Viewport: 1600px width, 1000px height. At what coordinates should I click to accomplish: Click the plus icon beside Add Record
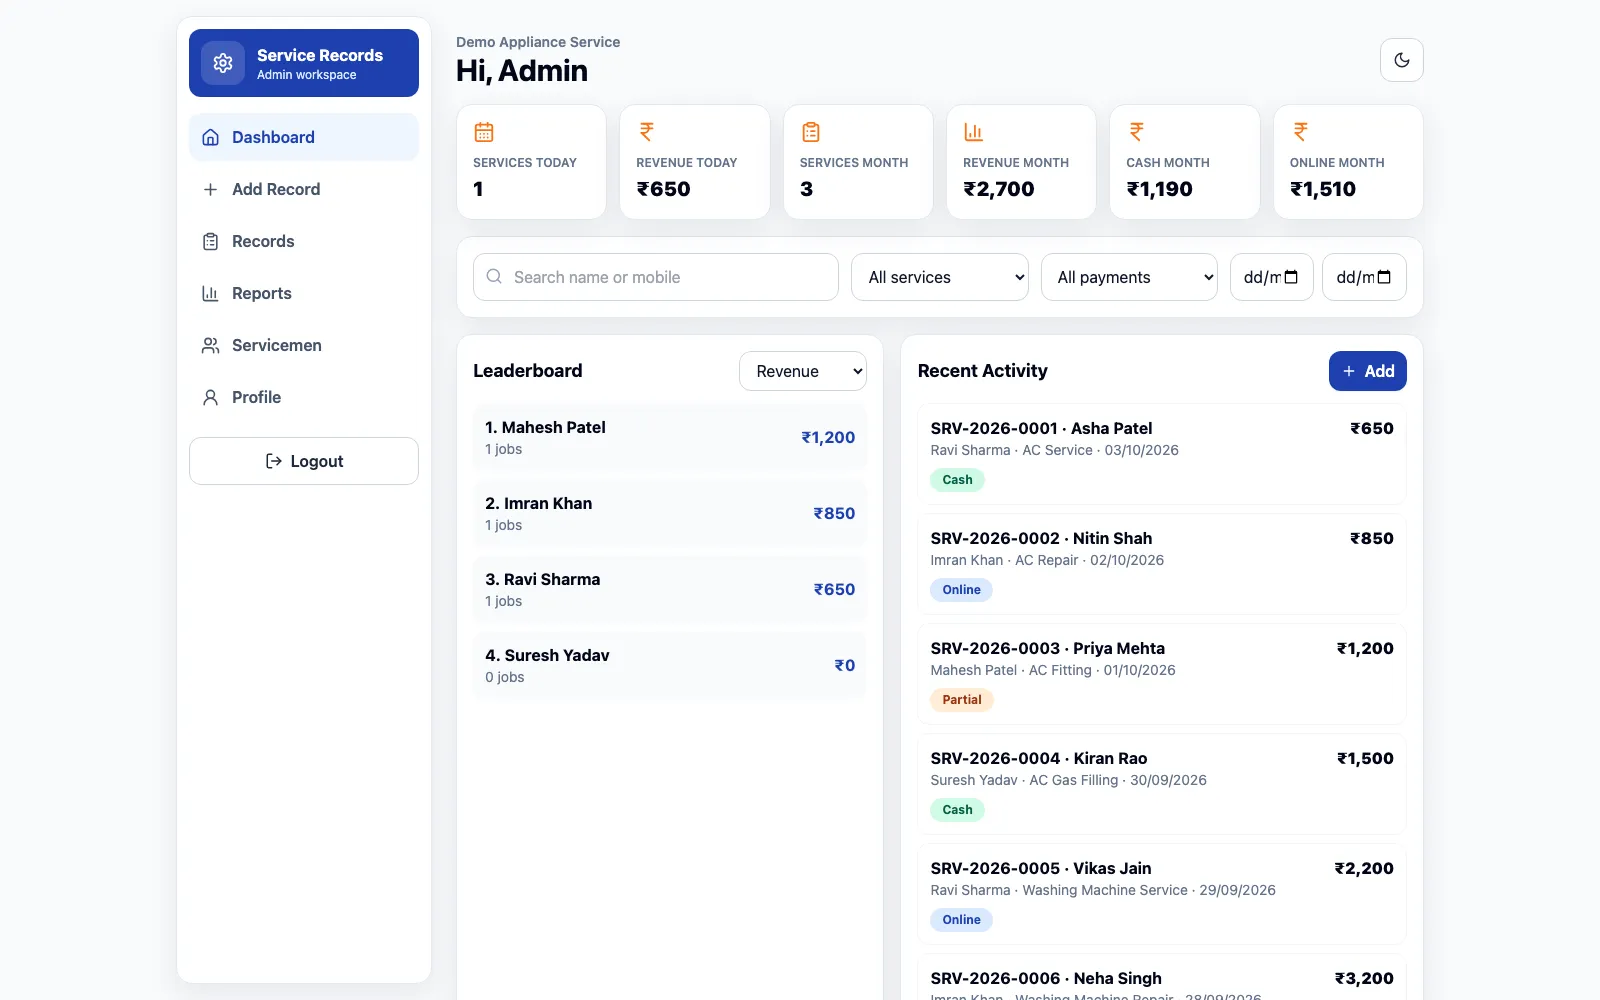pyautogui.click(x=210, y=189)
